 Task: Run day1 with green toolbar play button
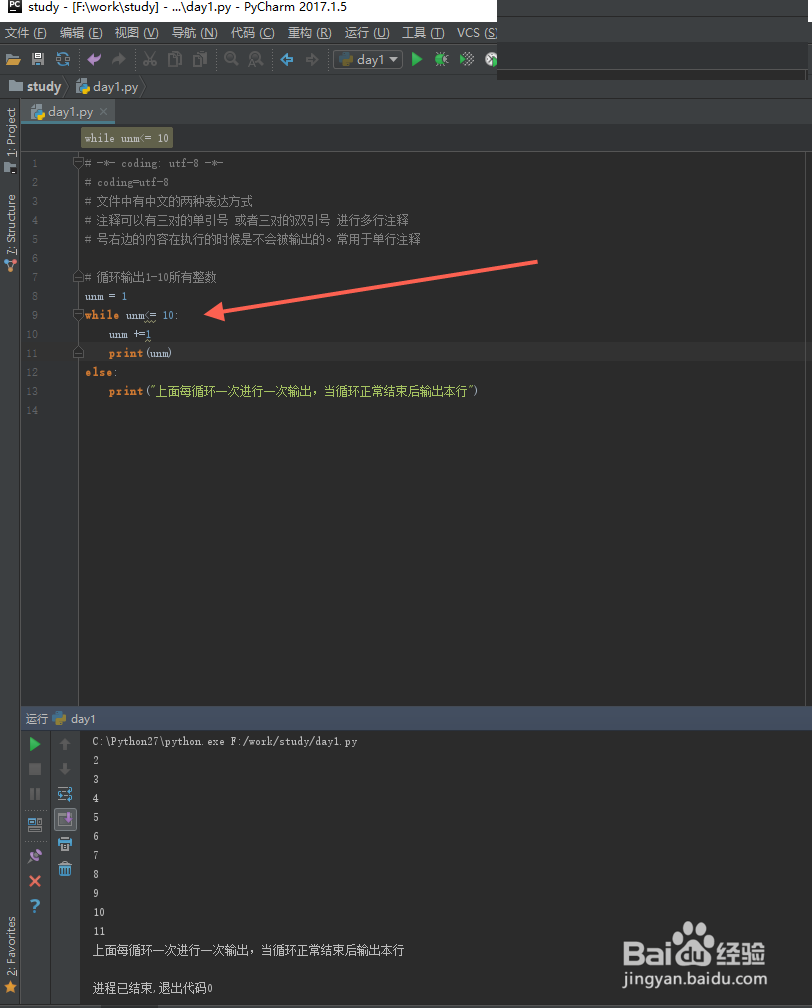pos(417,60)
